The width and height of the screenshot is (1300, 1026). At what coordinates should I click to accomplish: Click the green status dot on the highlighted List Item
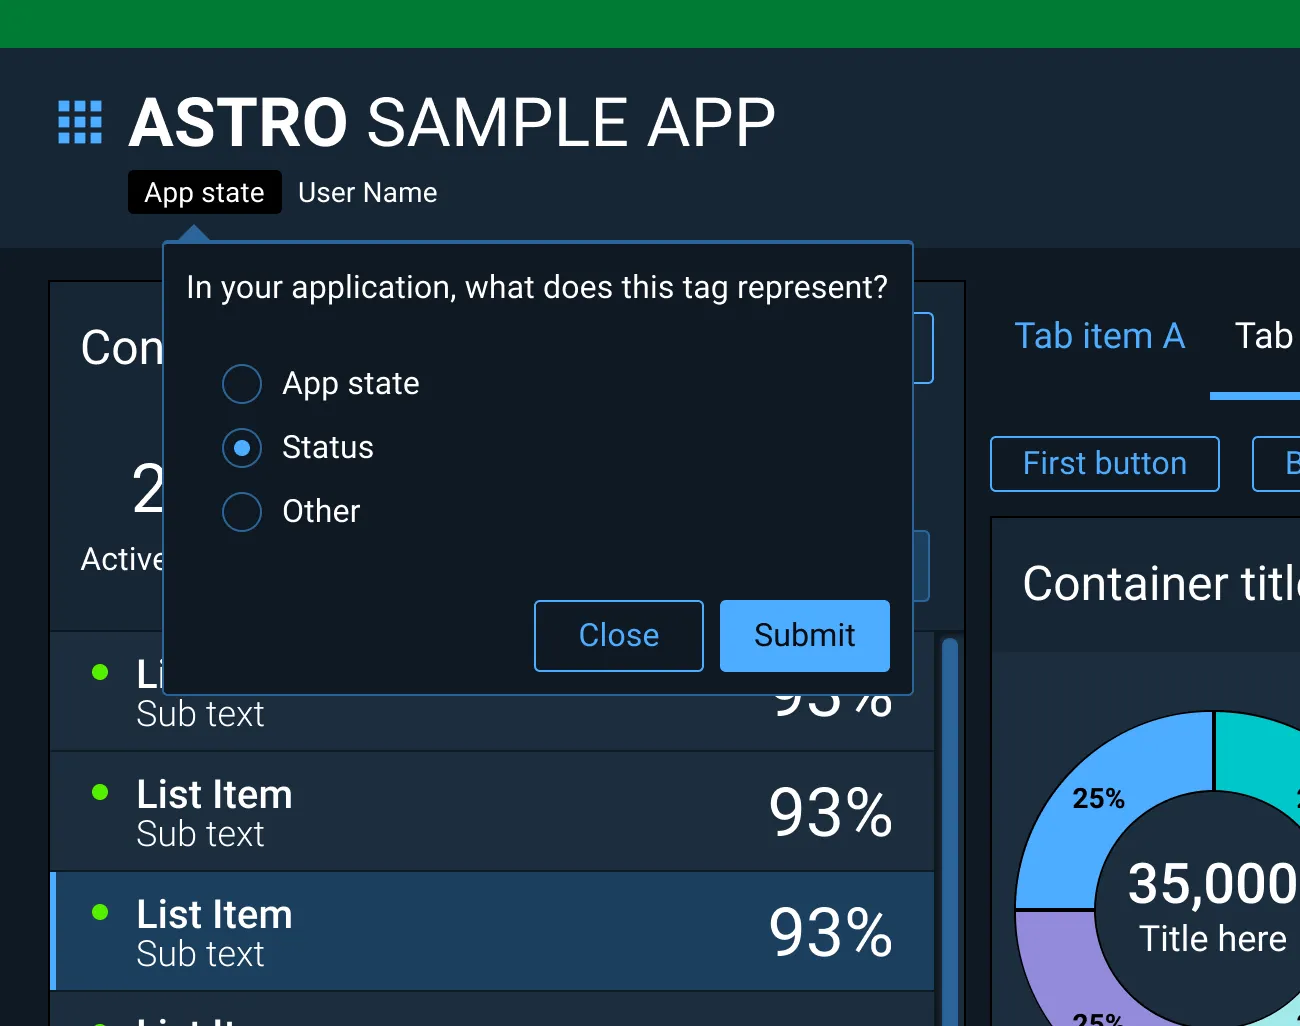pos(99,912)
